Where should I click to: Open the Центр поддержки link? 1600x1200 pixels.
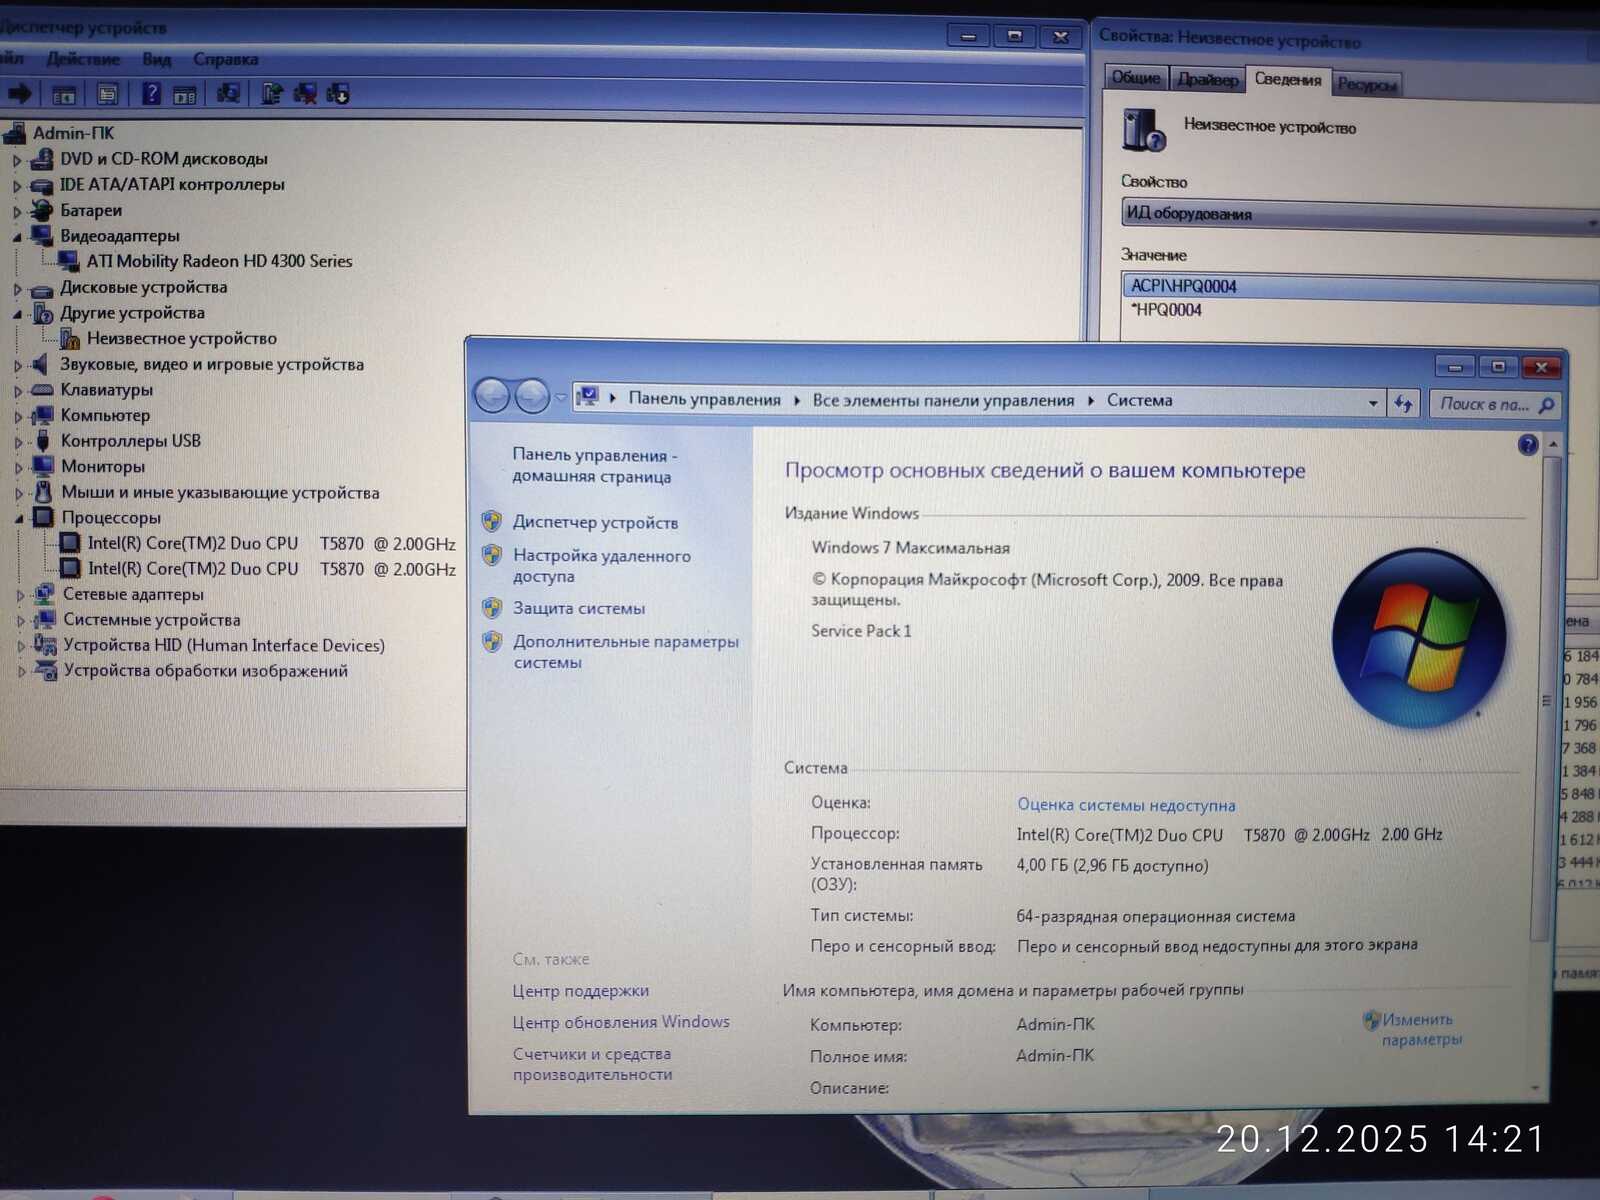pos(581,991)
